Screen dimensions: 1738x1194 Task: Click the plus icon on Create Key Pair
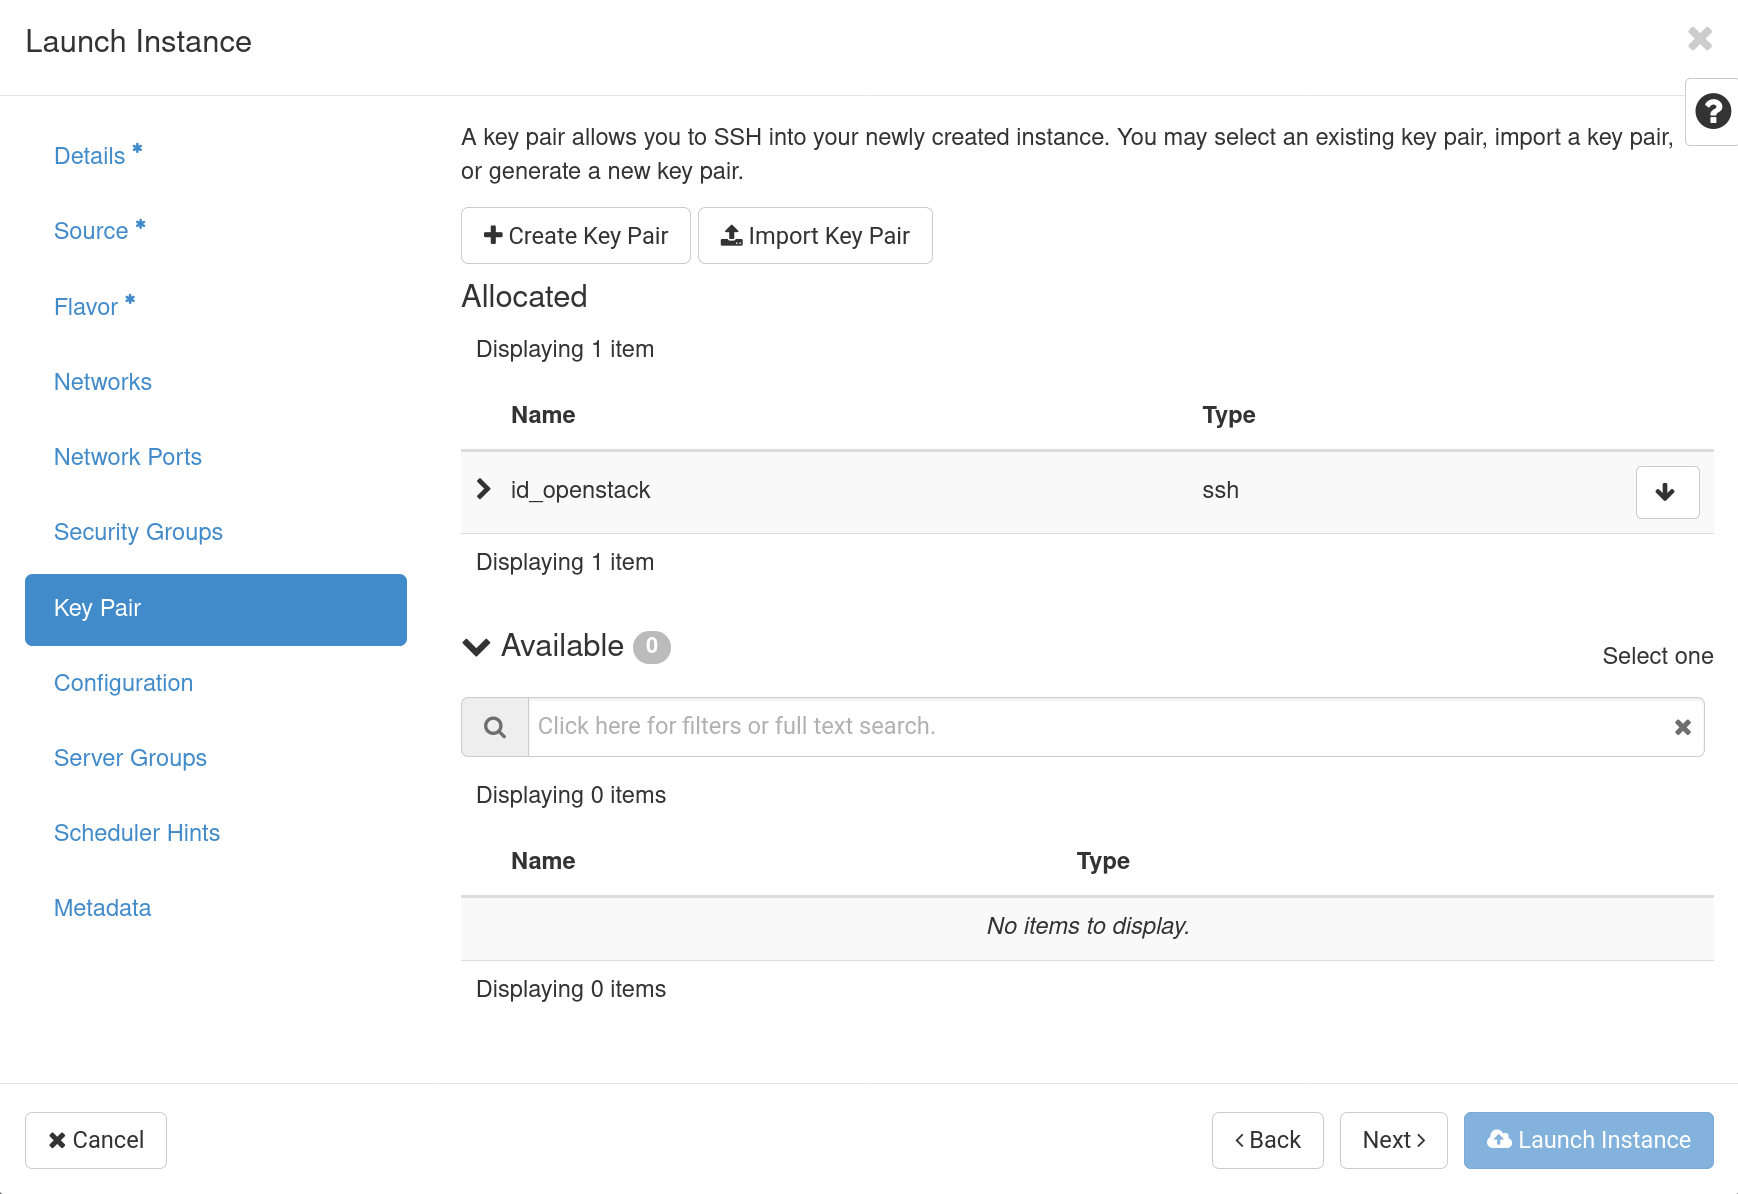pos(492,235)
